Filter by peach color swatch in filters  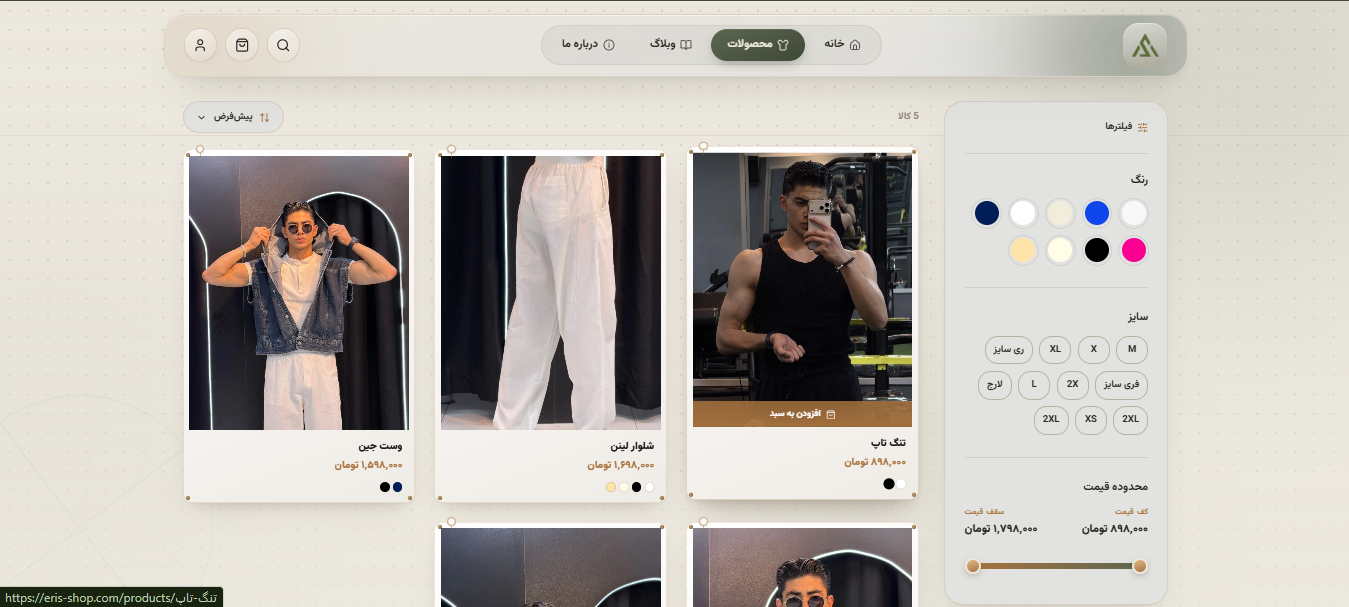[x=1022, y=250]
